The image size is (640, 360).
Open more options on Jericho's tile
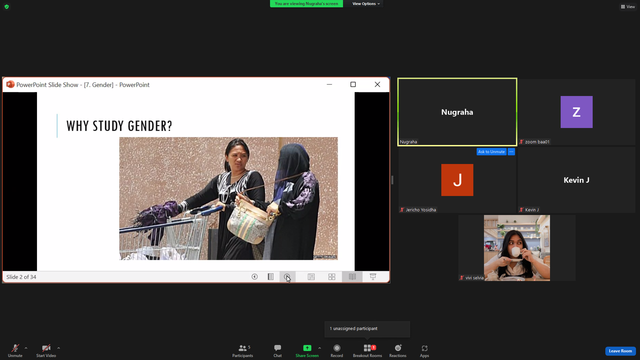tap(511, 152)
